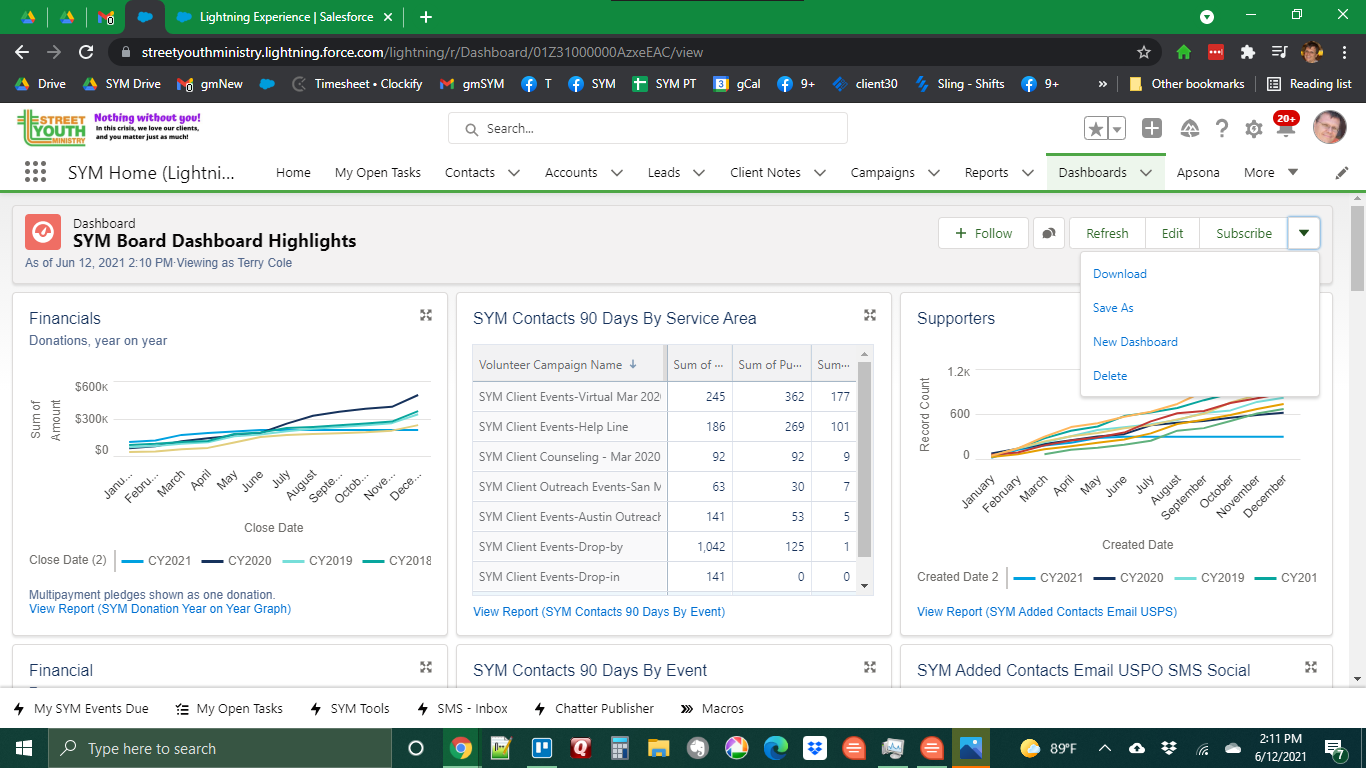The image size is (1366, 768).
Task: Sort by Volunteer Campaign Name column header
Action: 569,364
